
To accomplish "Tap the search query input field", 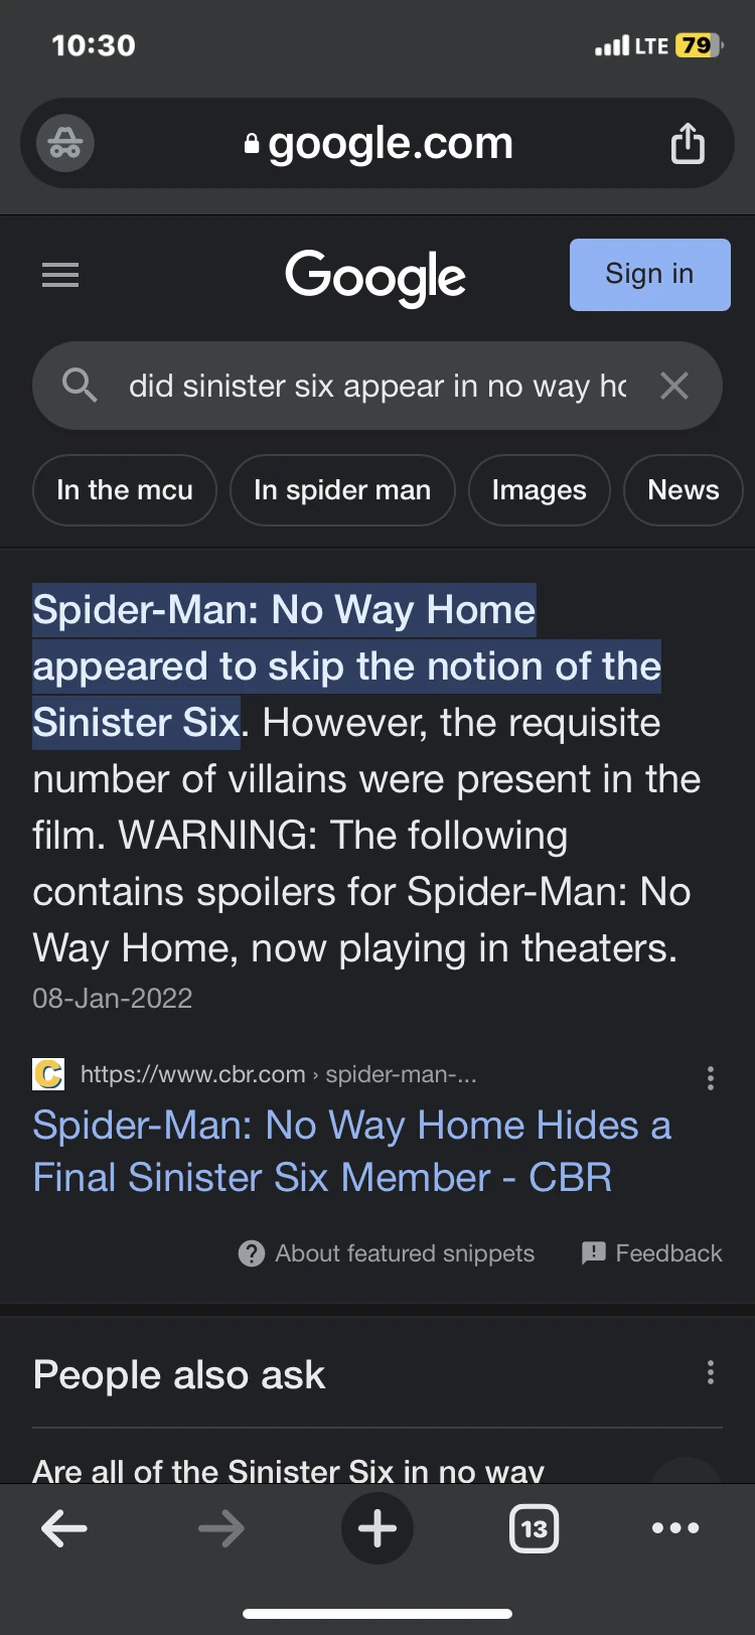I will coord(377,386).
